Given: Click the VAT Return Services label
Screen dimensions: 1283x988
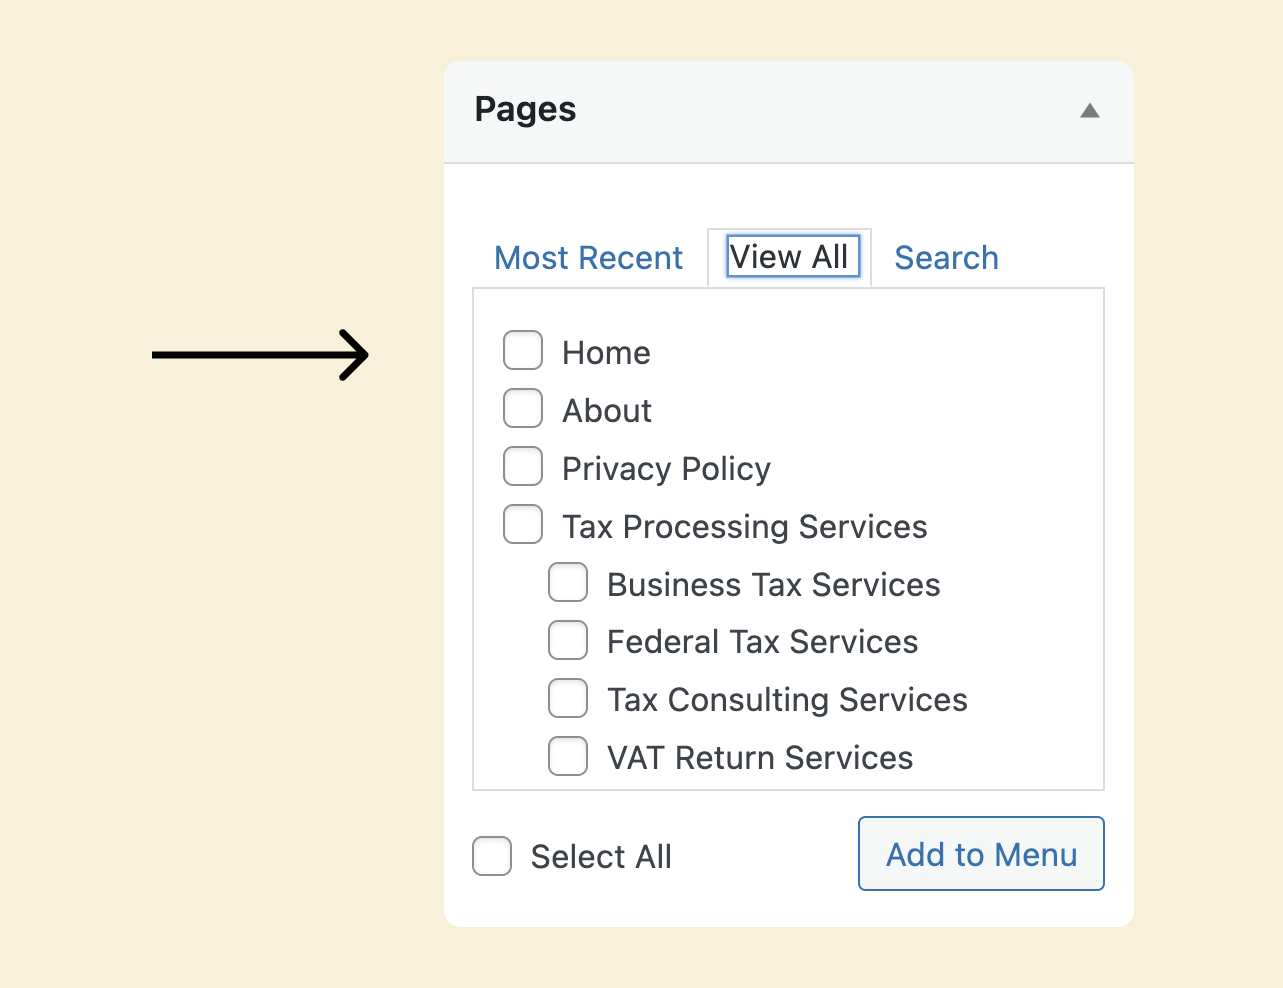Looking at the screenshot, I should (760, 758).
